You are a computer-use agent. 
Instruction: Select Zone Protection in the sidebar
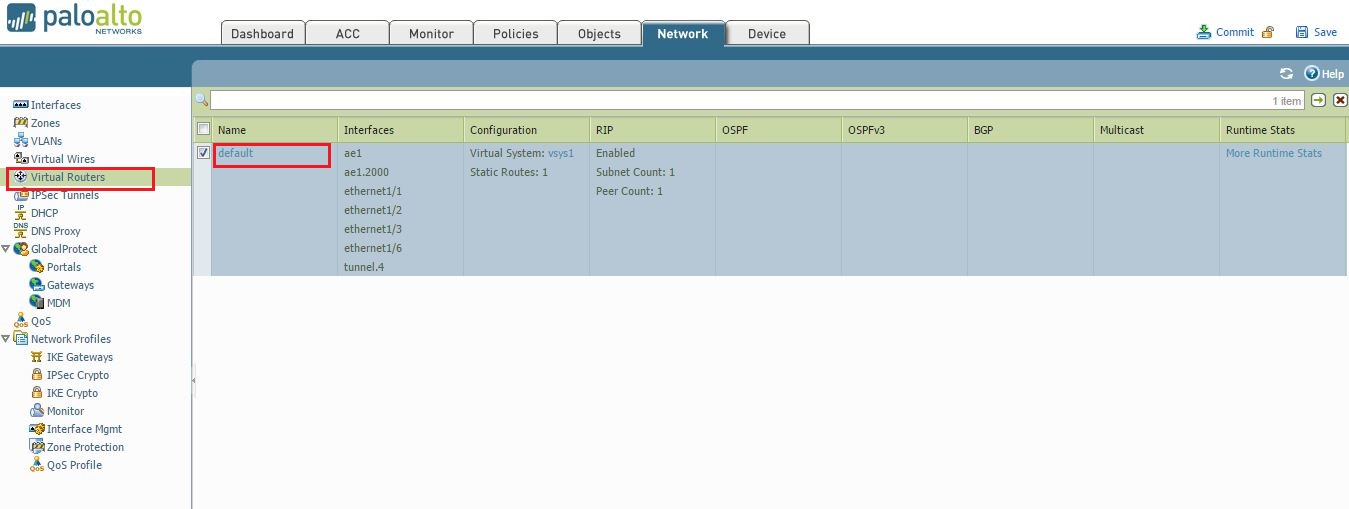pyautogui.click(x=85, y=447)
